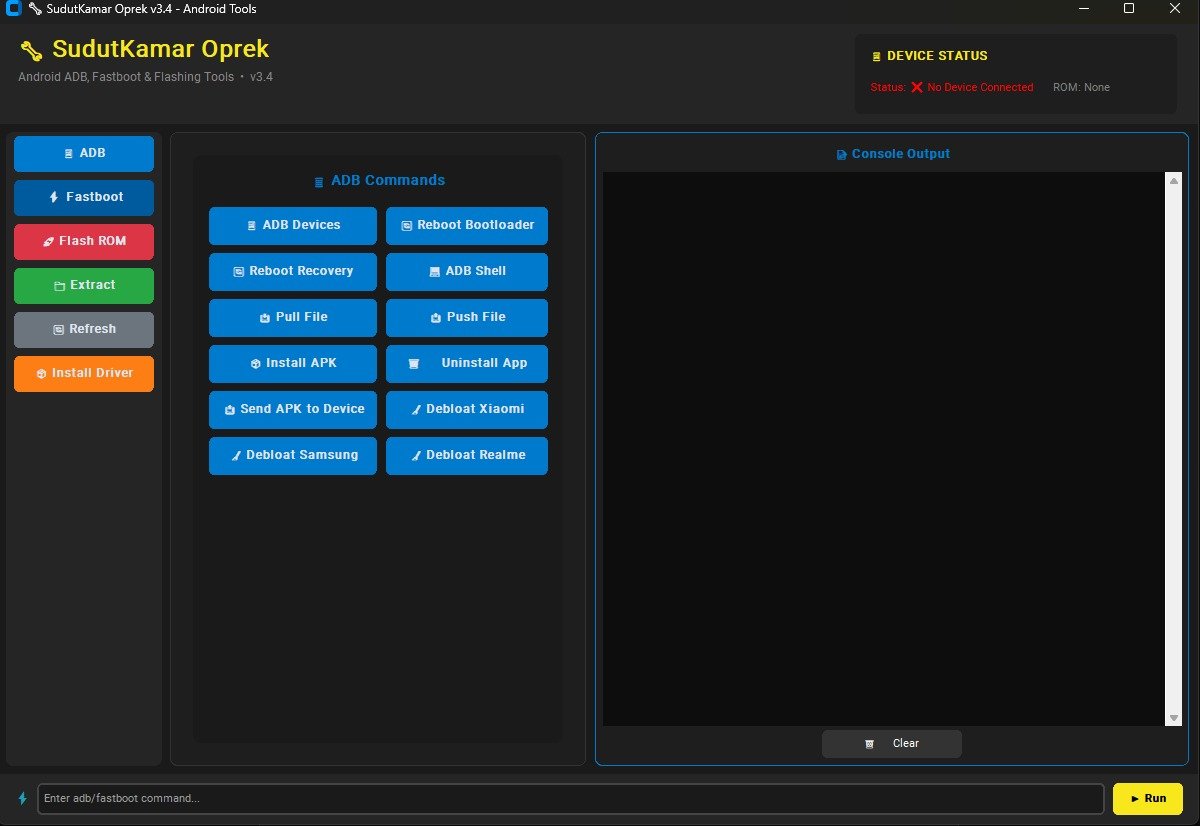
Task: Start the Install Driver process
Action: (x=84, y=373)
